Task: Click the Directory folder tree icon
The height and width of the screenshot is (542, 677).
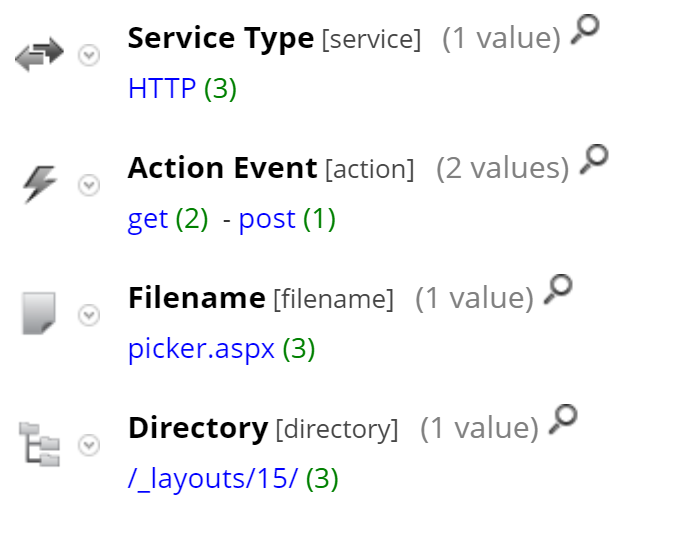Action: click(40, 443)
